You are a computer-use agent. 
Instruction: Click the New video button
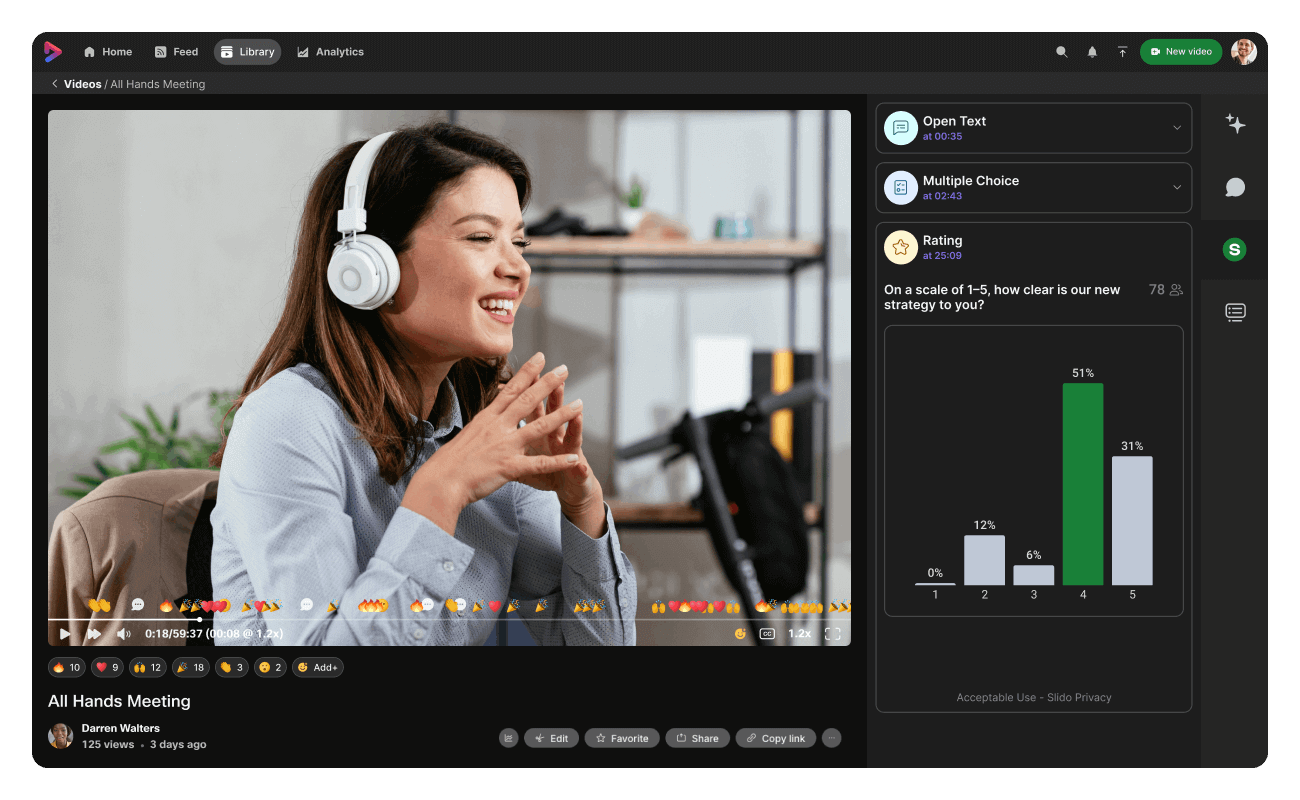[x=1180, y=52]
